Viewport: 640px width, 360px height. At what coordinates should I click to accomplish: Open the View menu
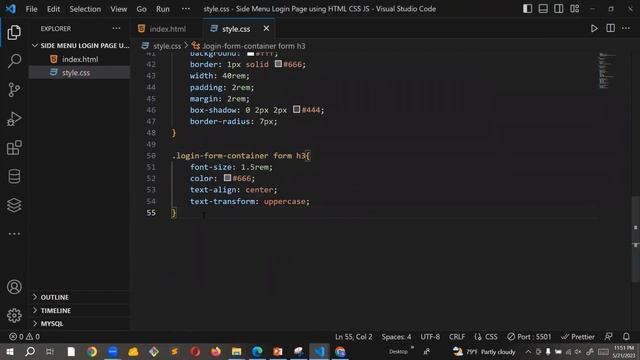coord(118,9)
